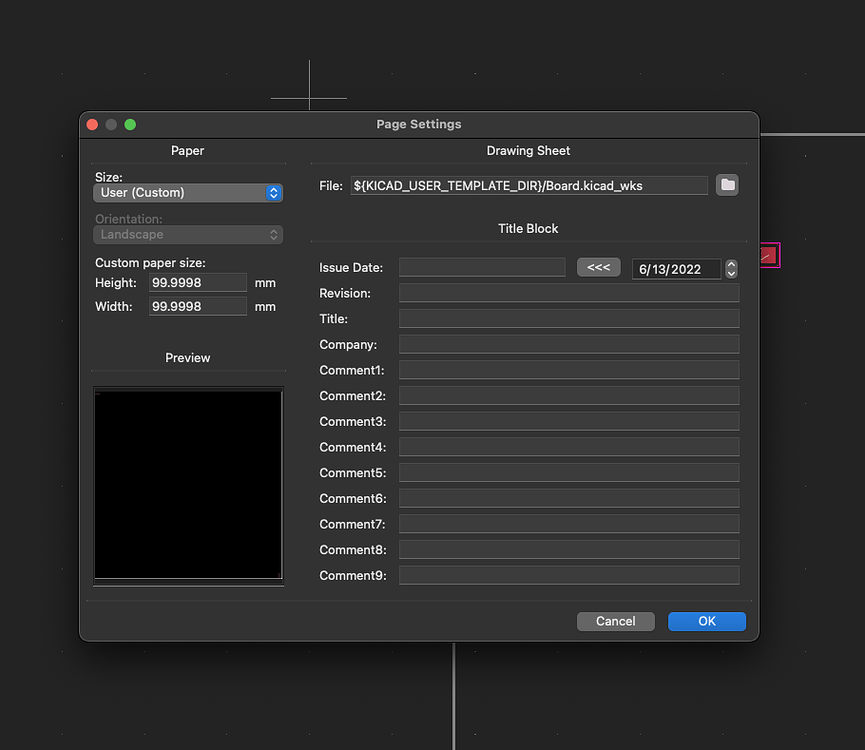Click the Revision input field
865x750 pixels.
(x=568, y=292)
